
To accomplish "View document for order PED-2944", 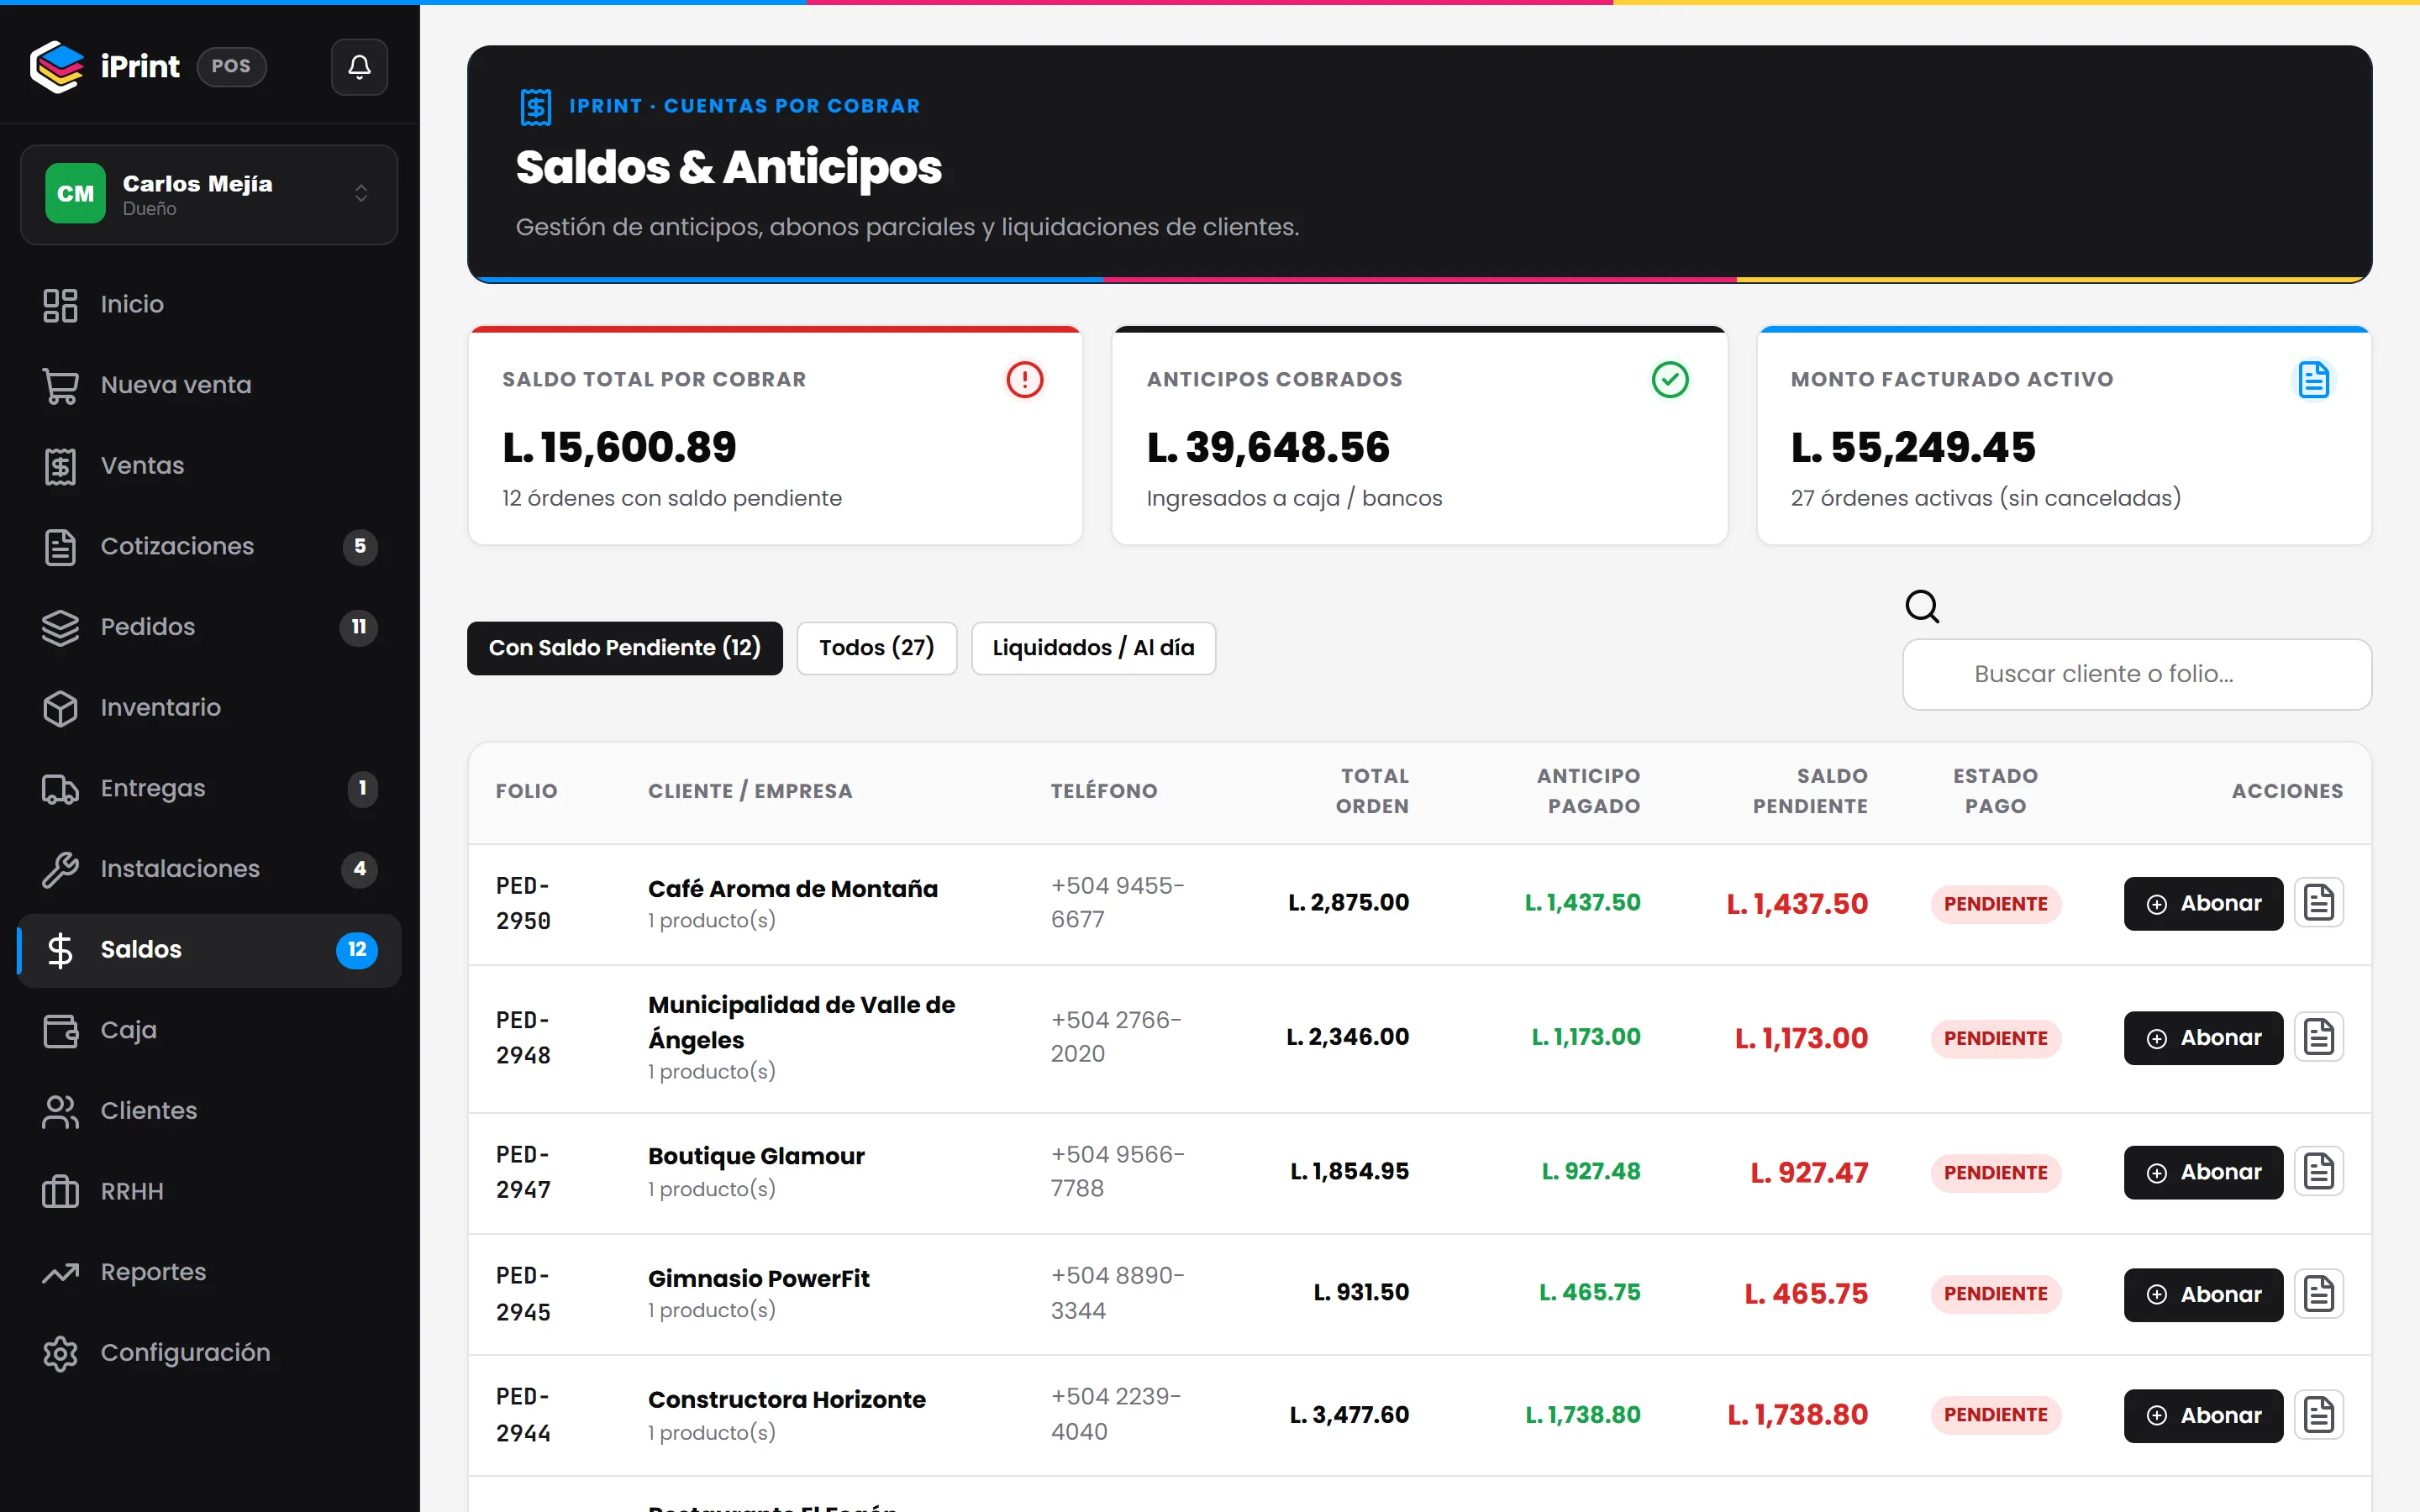I will coord(2319,1416).
